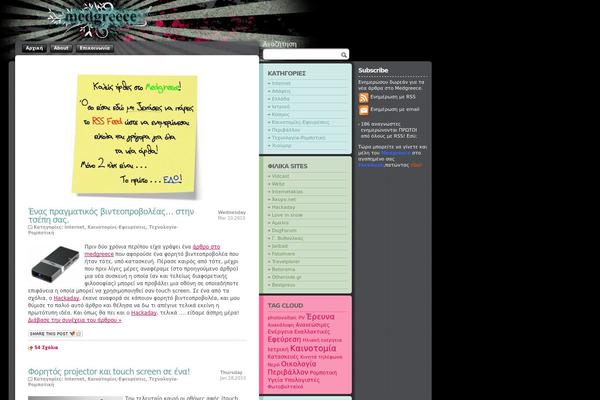Screen dimensions: 600x400
Task: Select the Καινοτομίες-Εφευρέσεις category
Action: (300, 122)
